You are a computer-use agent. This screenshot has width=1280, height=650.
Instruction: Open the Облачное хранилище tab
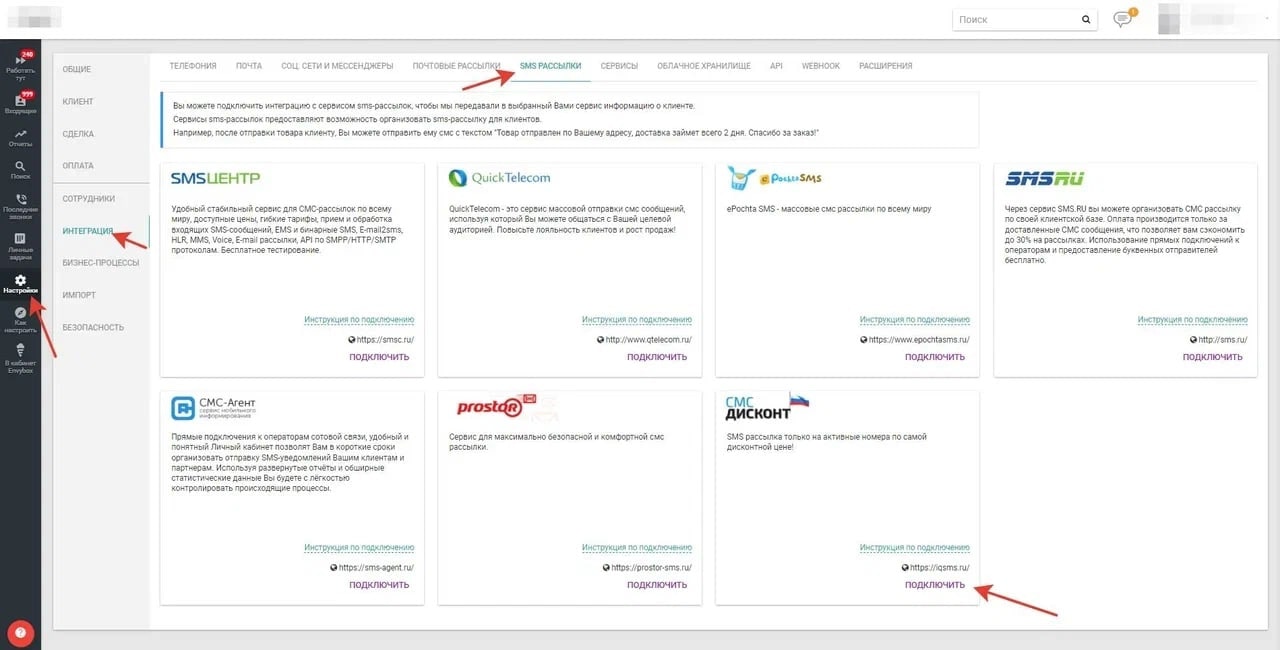(x=704, y=66)
